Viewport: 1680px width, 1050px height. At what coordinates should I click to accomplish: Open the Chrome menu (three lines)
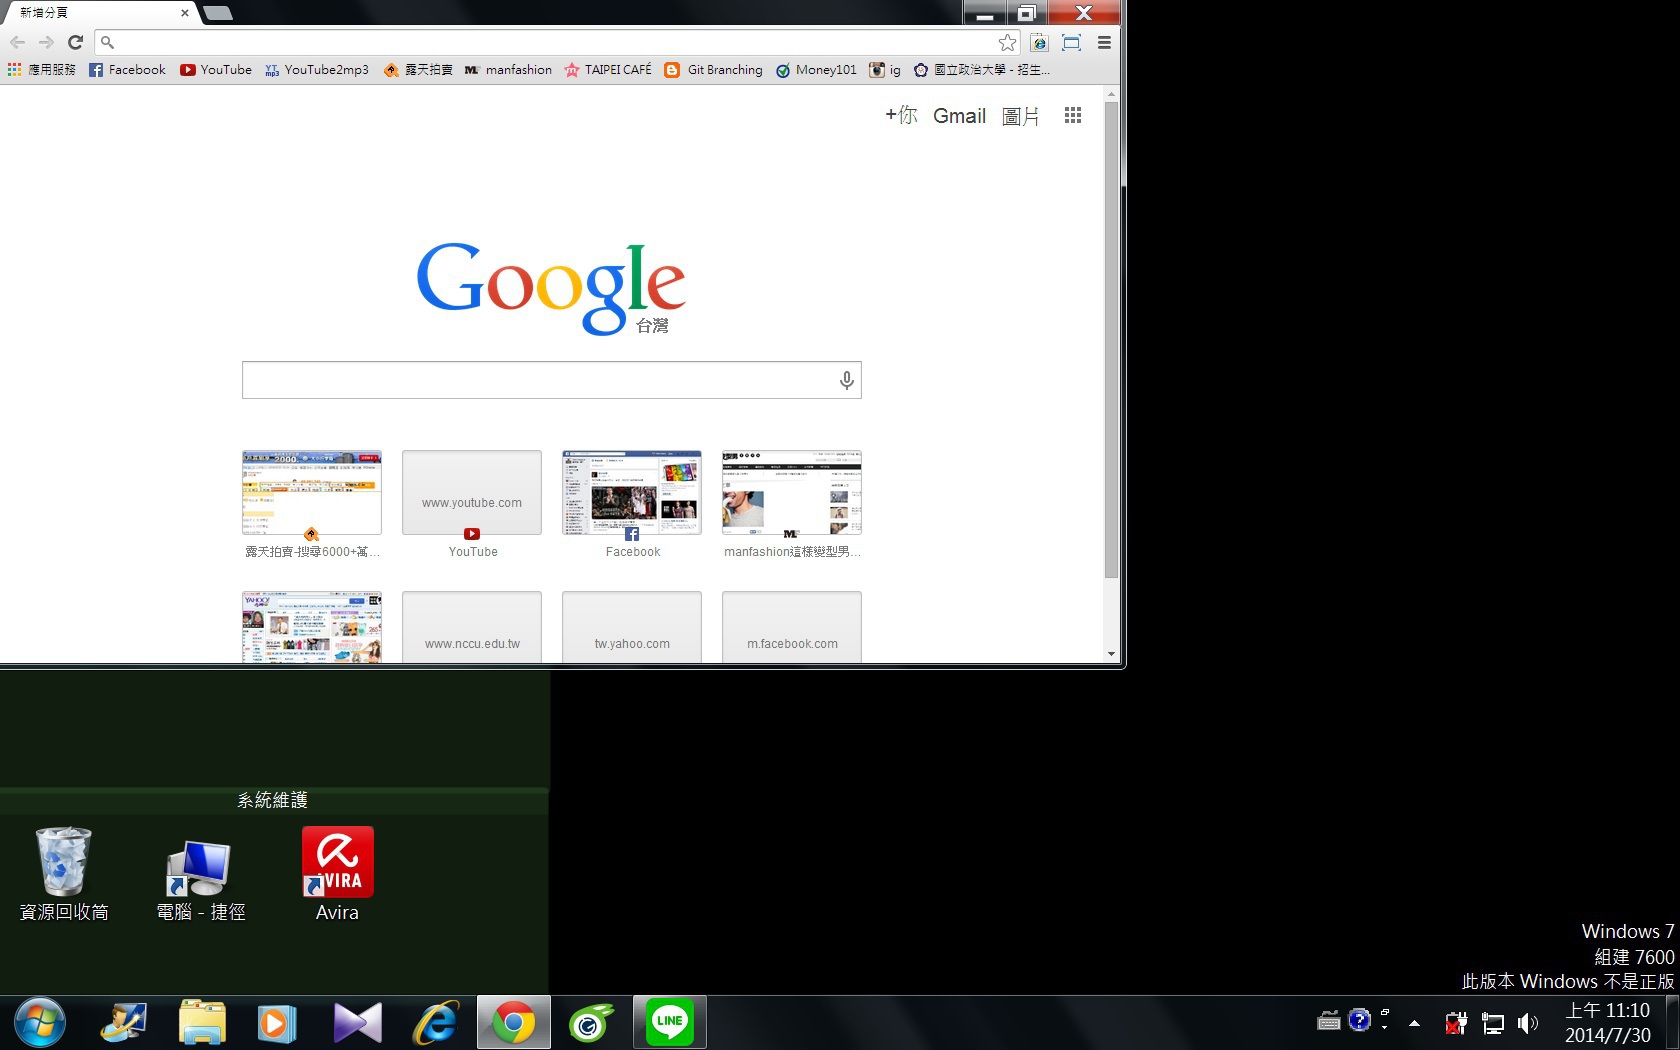point(1104,42)
